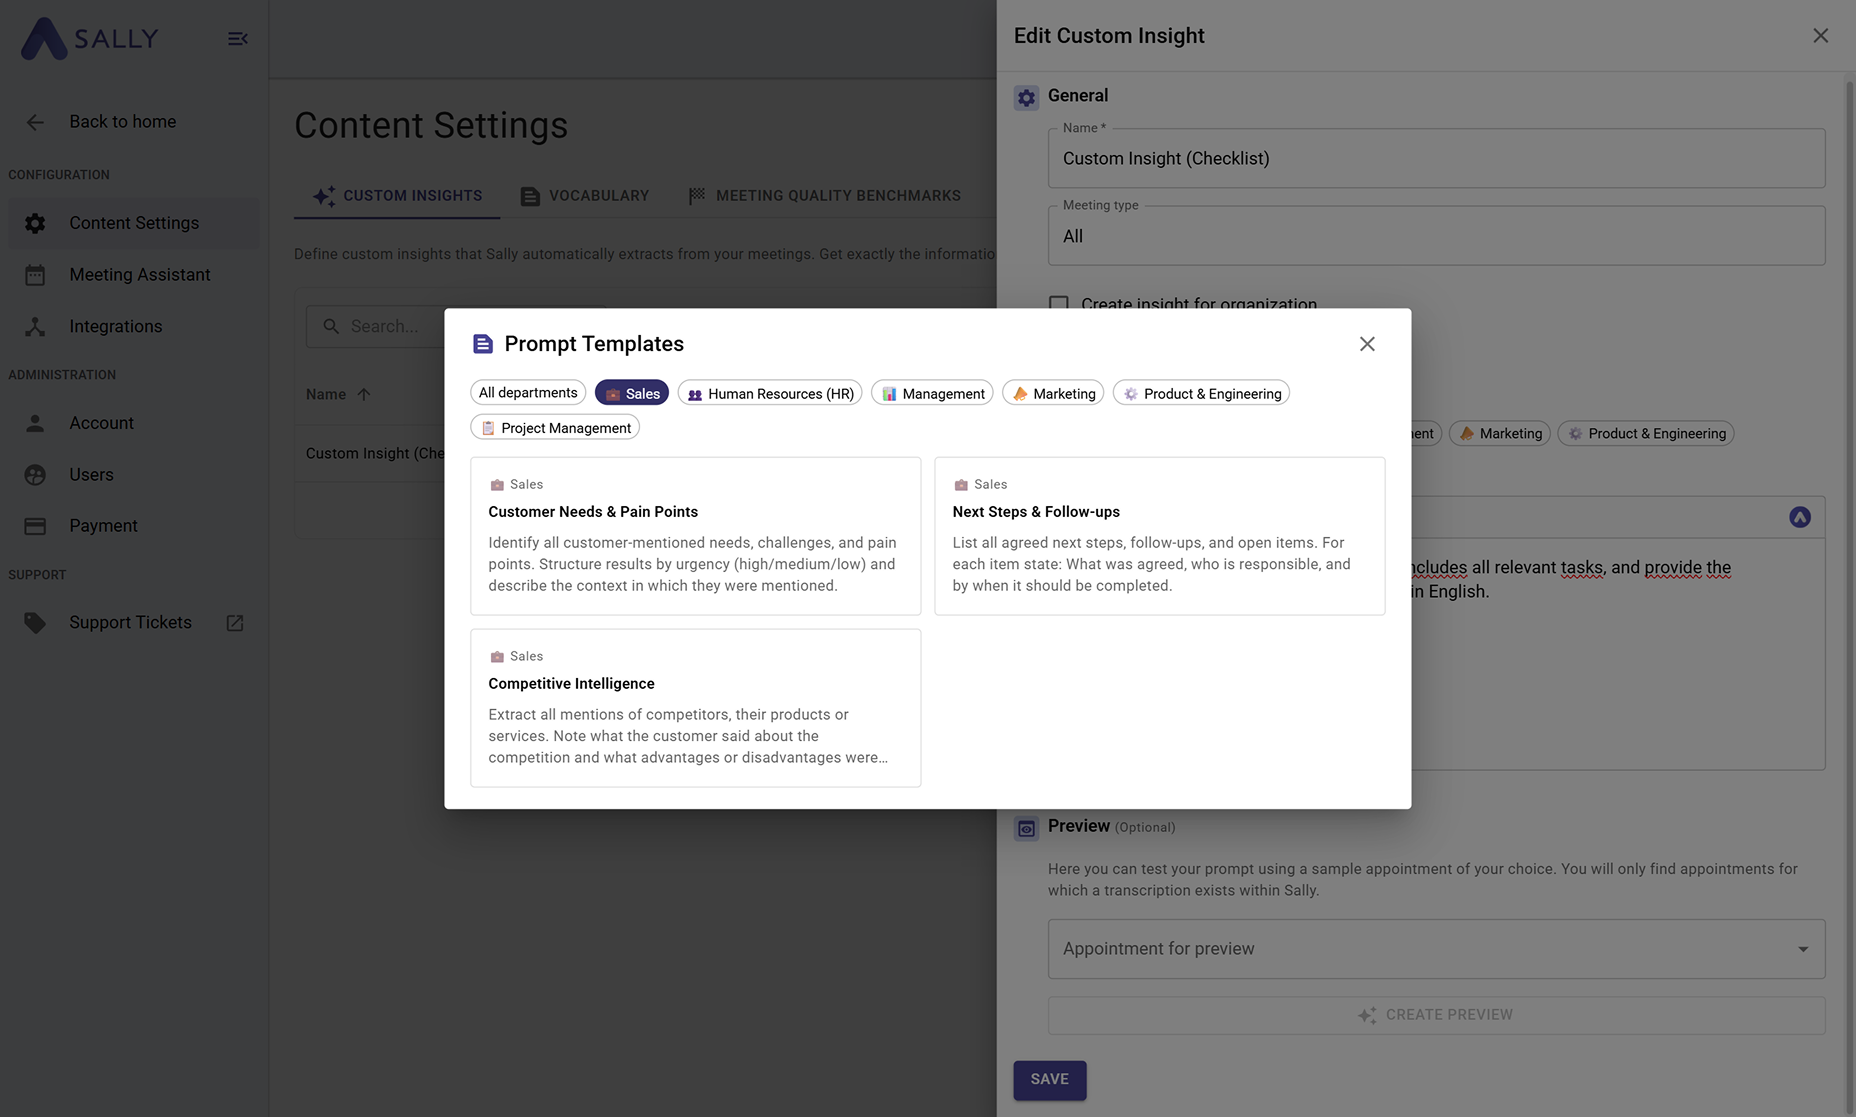Click the Sally logo
The width and height of the screenshot is (1856, 1117).
(90, 39)
